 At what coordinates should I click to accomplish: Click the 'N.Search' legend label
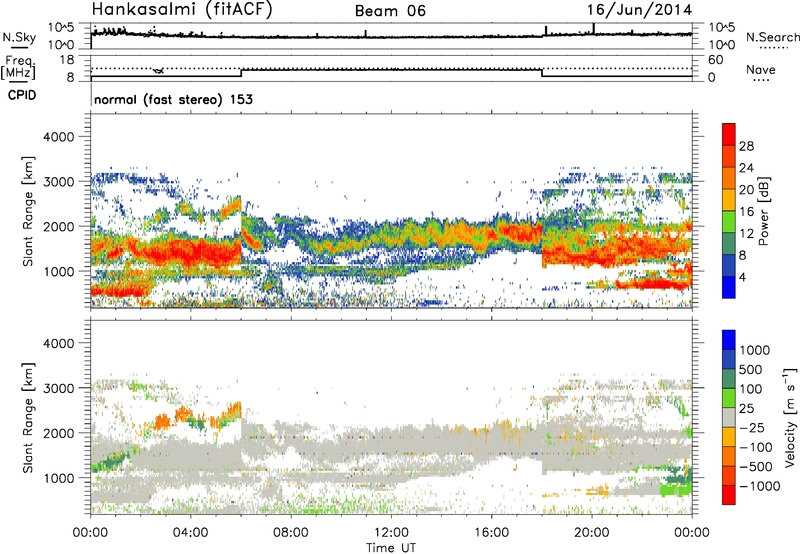773,37
